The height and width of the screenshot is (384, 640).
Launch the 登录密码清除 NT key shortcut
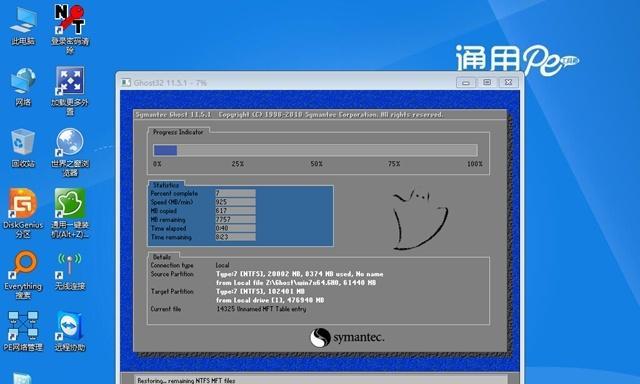[x=70, y=29]
